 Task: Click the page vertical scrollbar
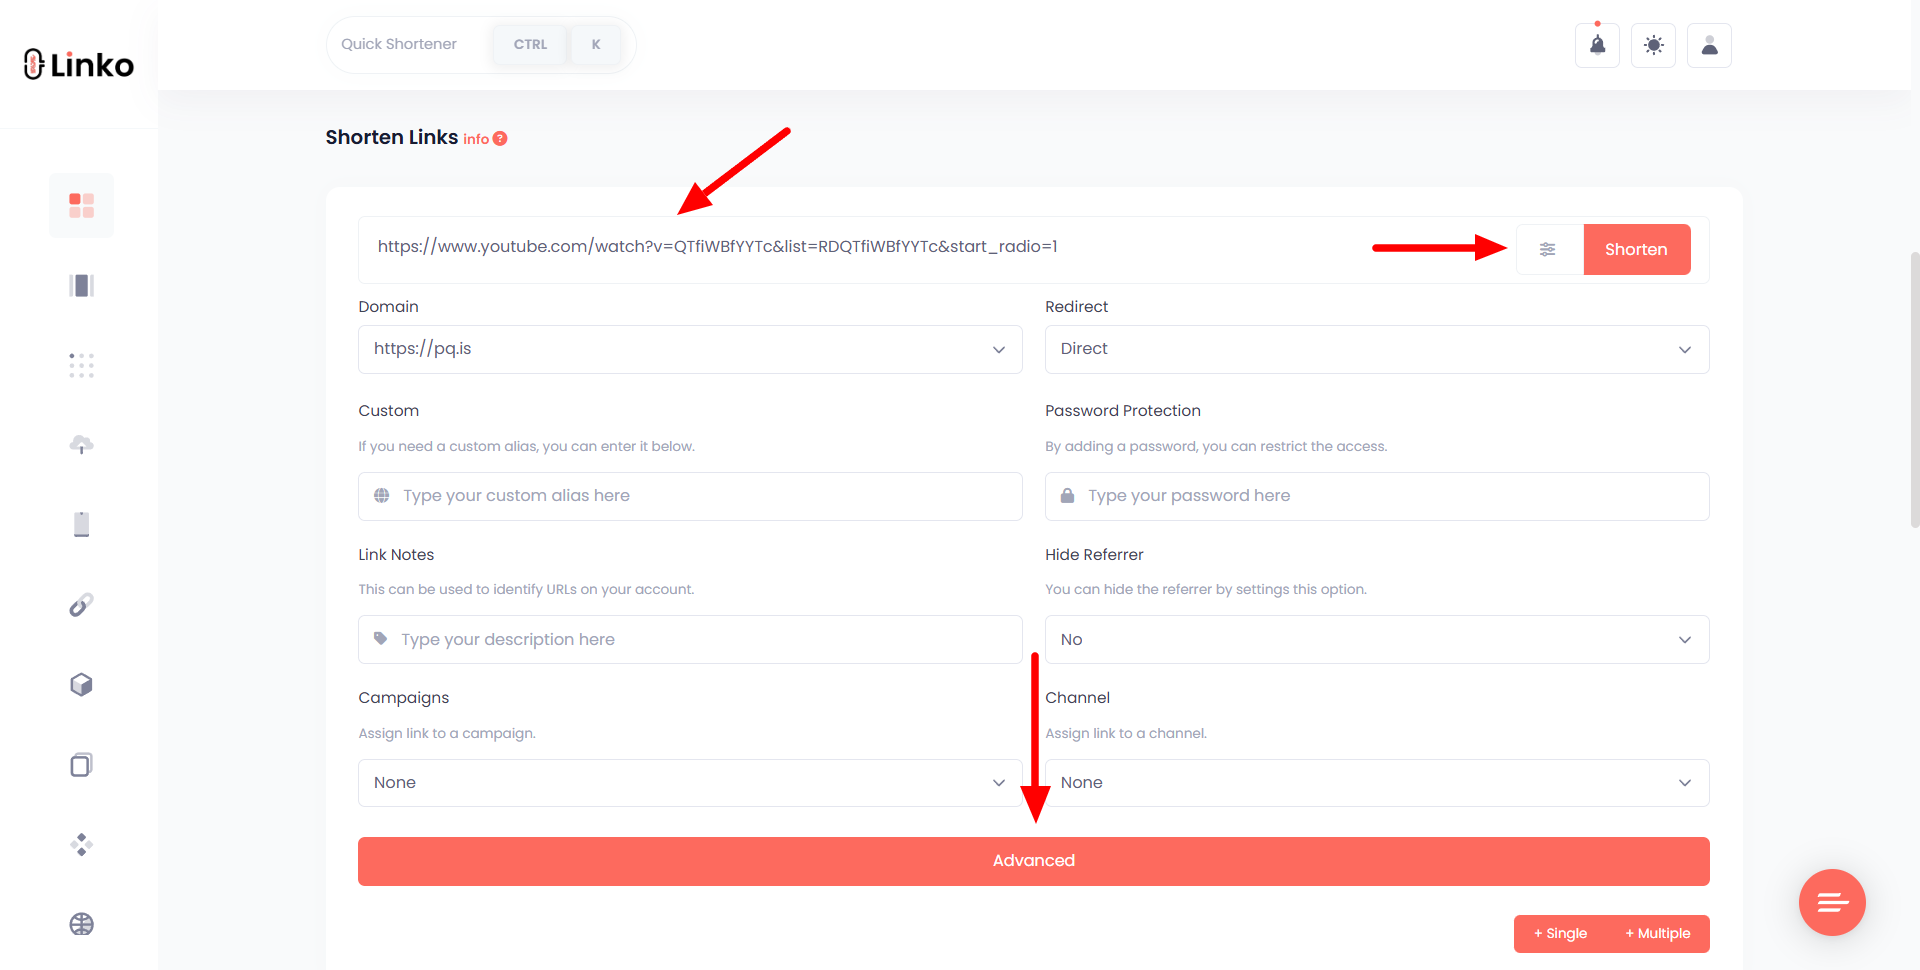(1914, 390)
